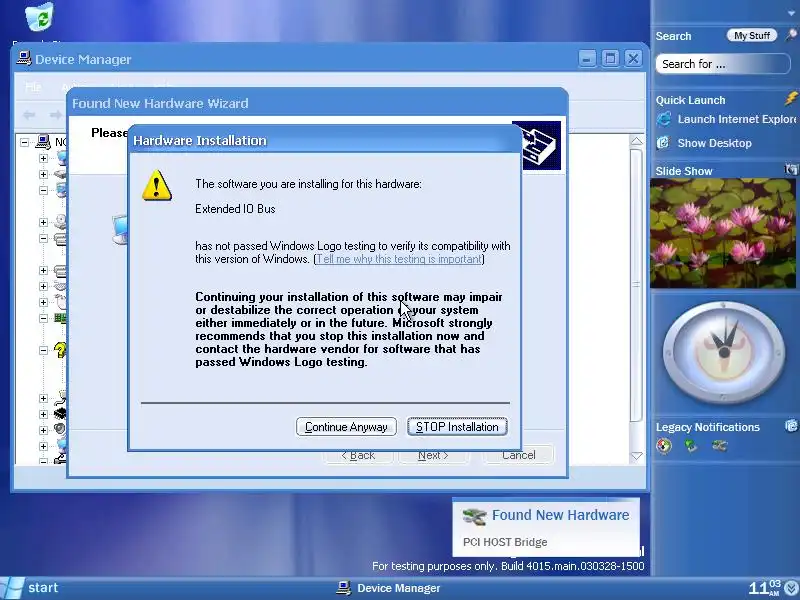Select the yellow question mark device icon

[60, 350]
